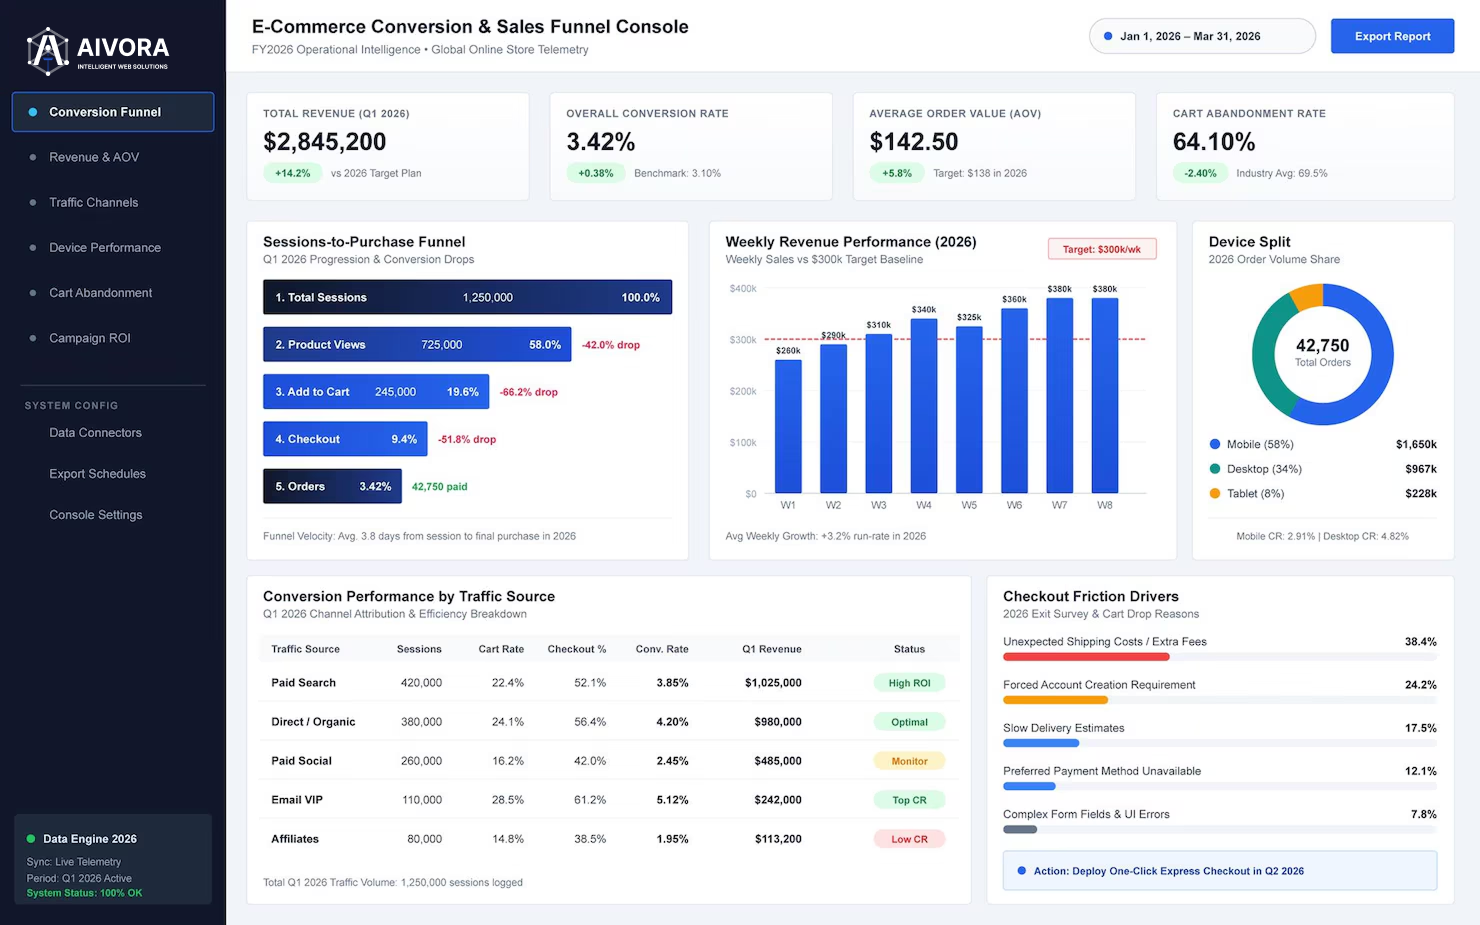Select the Affiliates row name
This screenshot has height=925, width=1480.
point(295,839)
